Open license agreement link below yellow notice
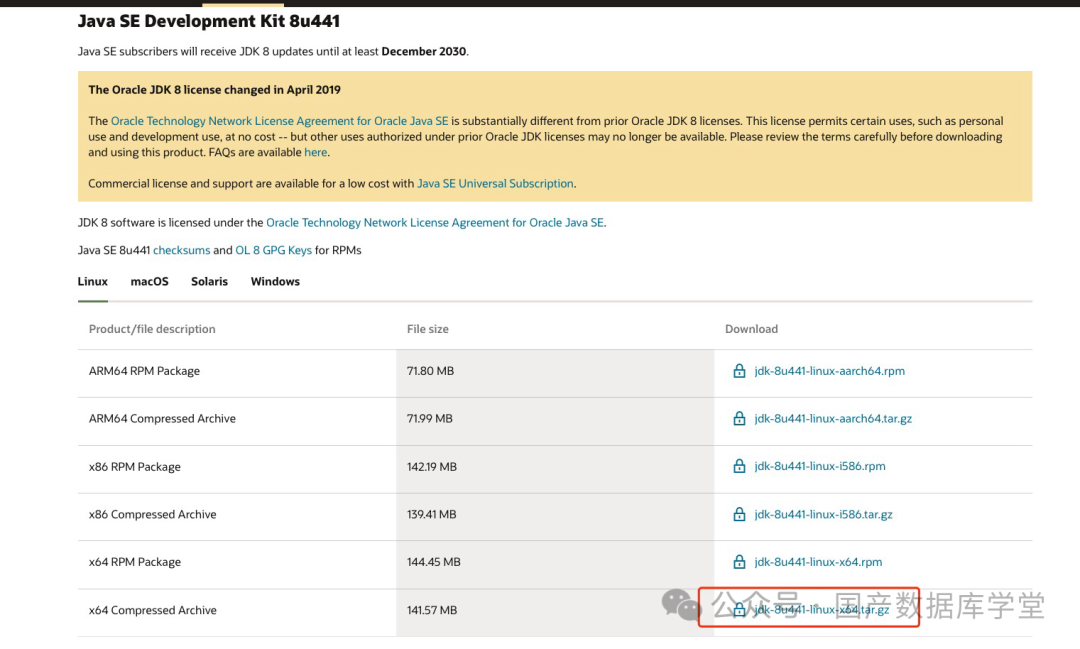1080x649 pixels. (435, 223)
